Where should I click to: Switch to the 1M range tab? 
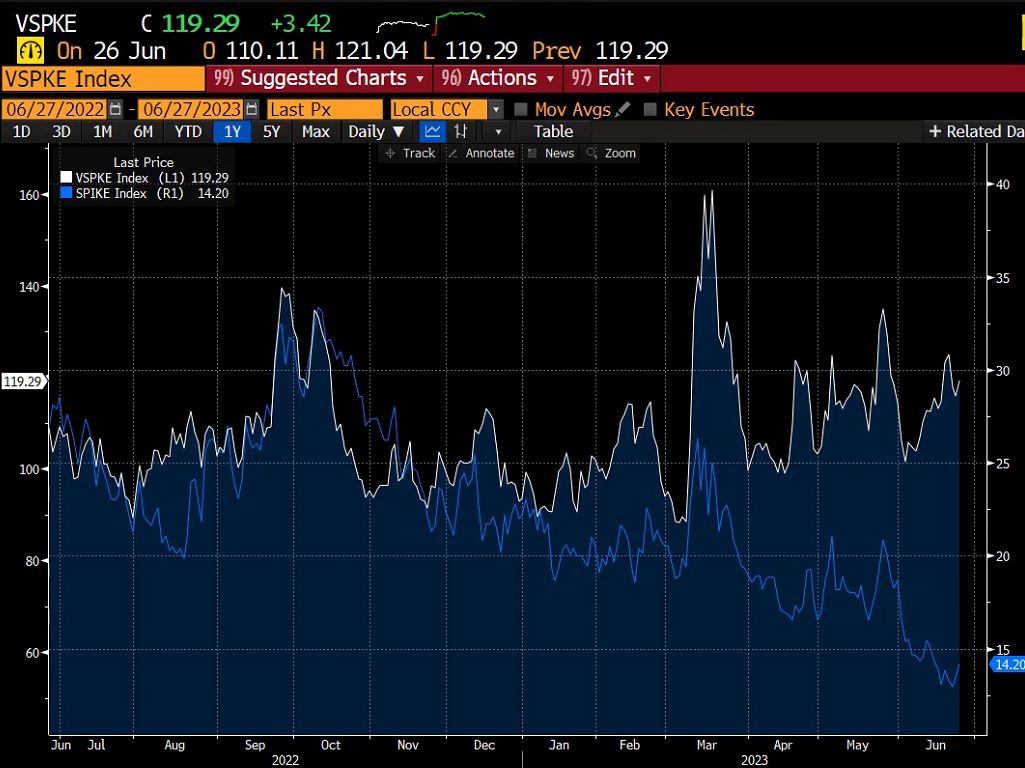(102, 131)
